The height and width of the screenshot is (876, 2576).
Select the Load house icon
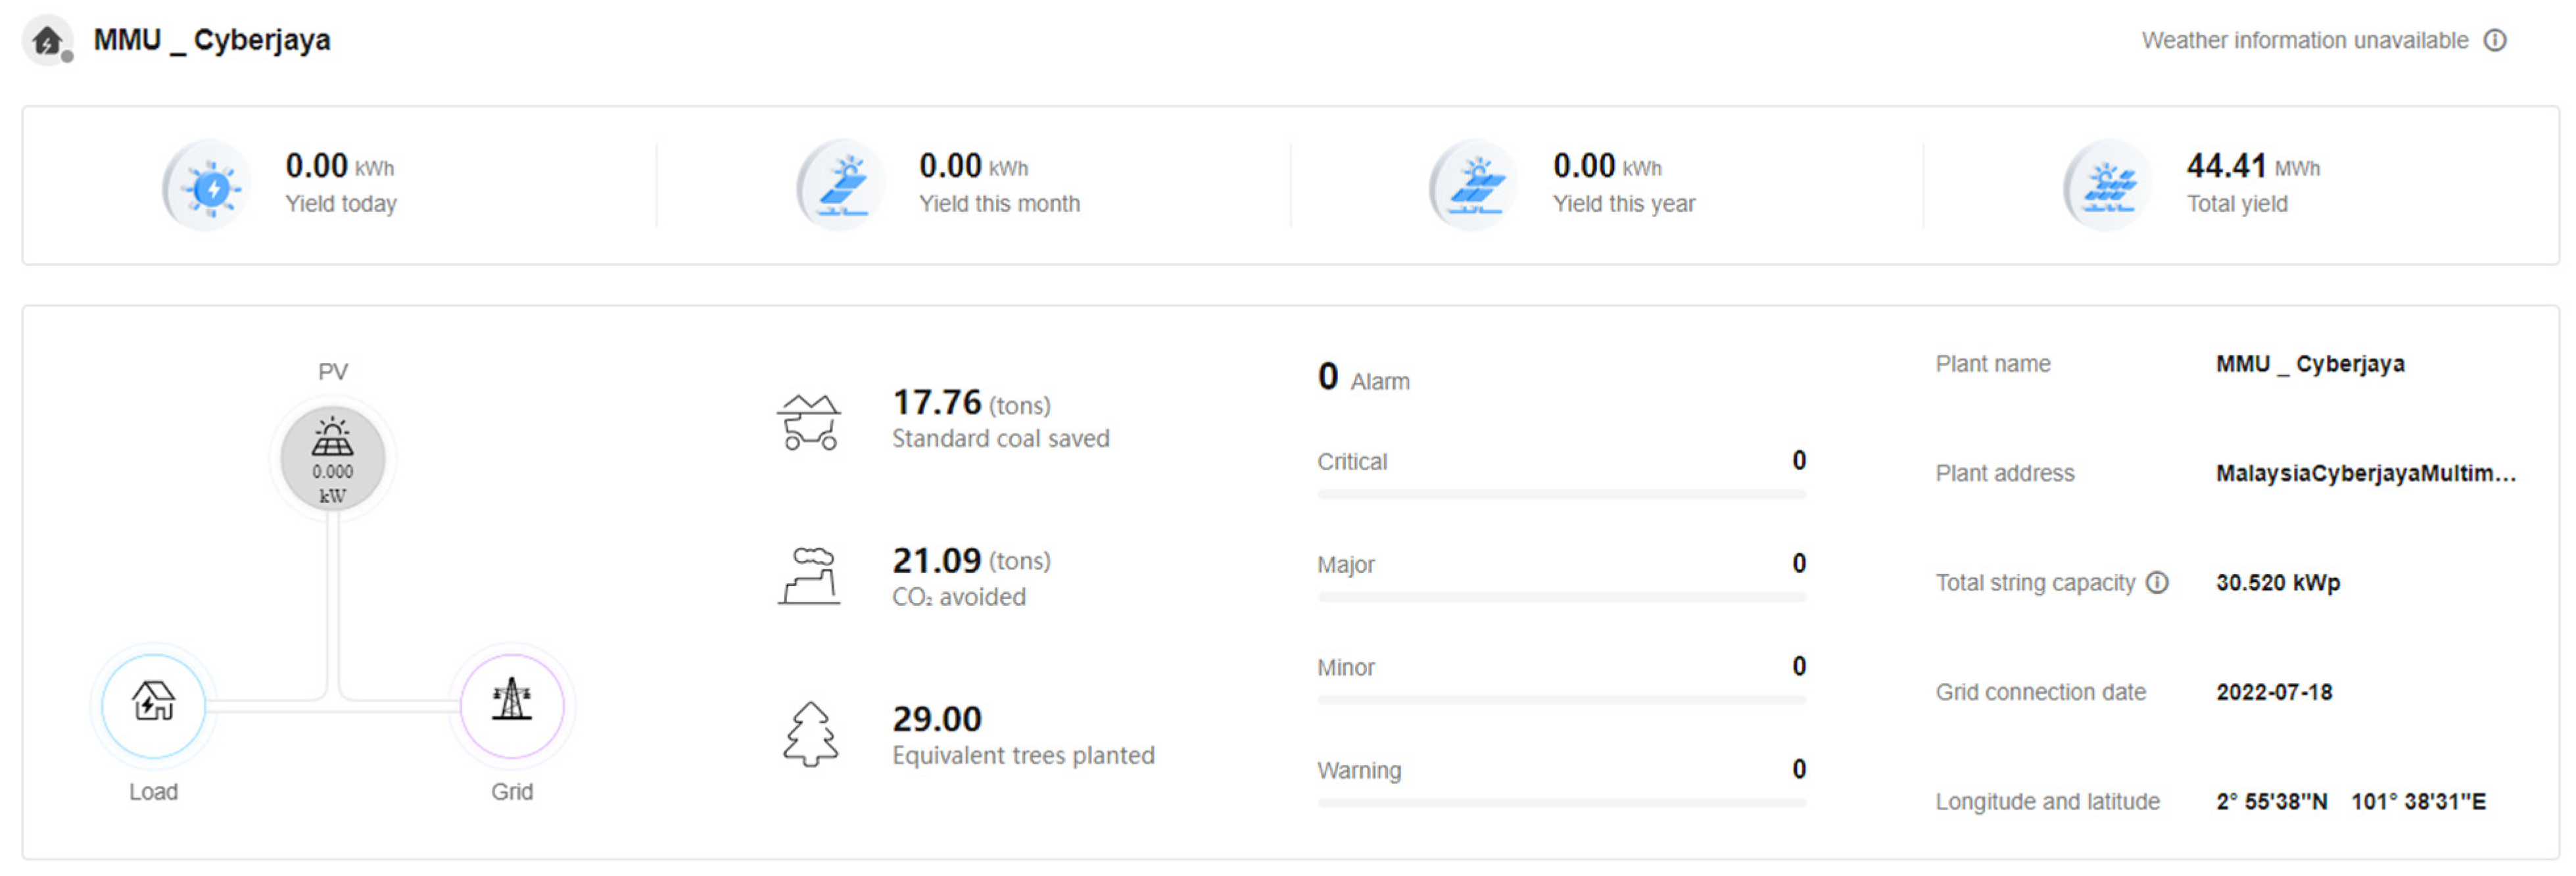[x=153, y=704]
